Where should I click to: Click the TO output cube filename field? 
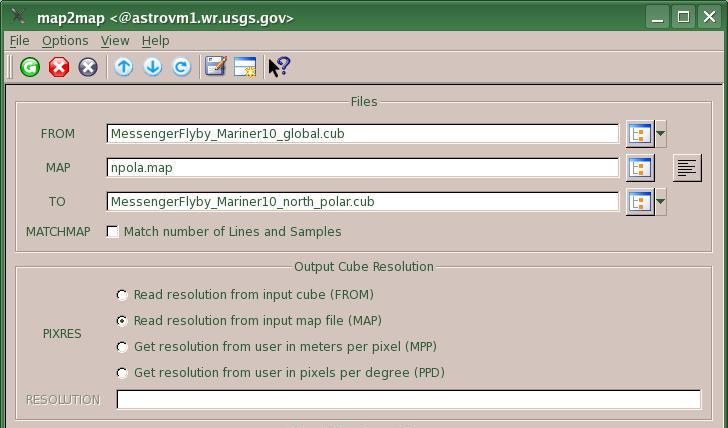363,201
